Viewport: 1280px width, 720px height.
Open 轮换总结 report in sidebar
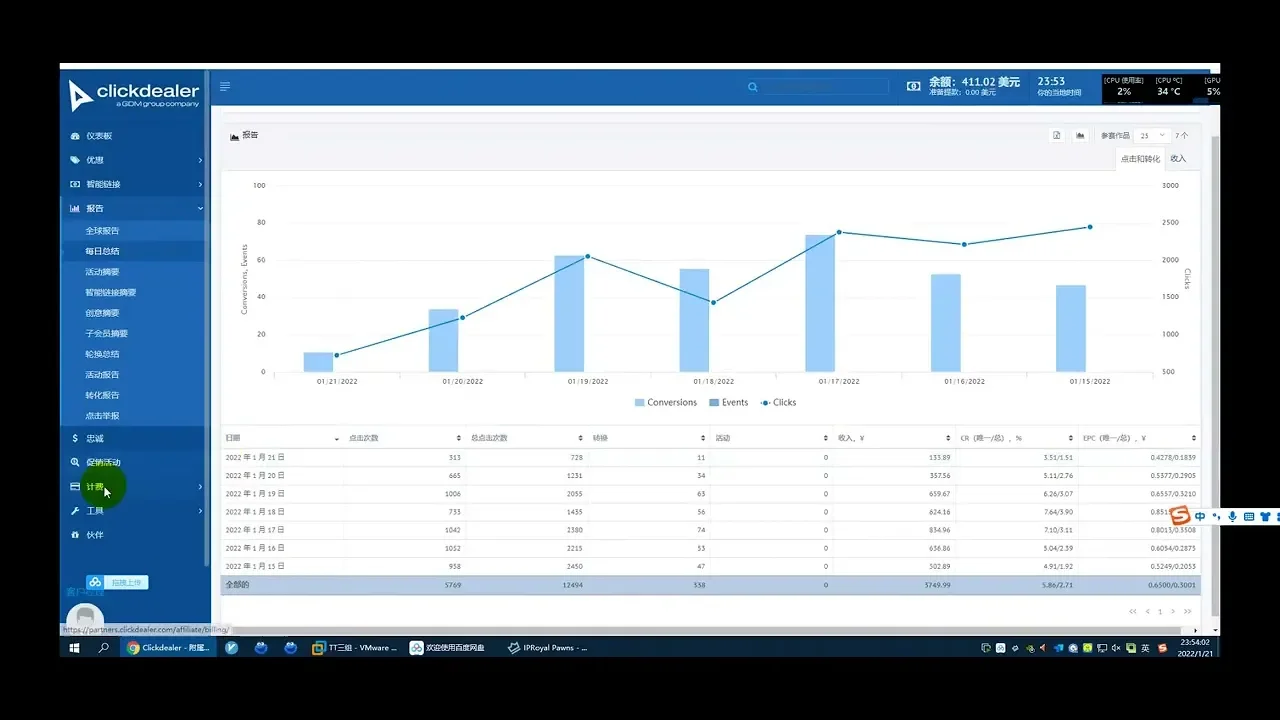click(x=102, y=354)
